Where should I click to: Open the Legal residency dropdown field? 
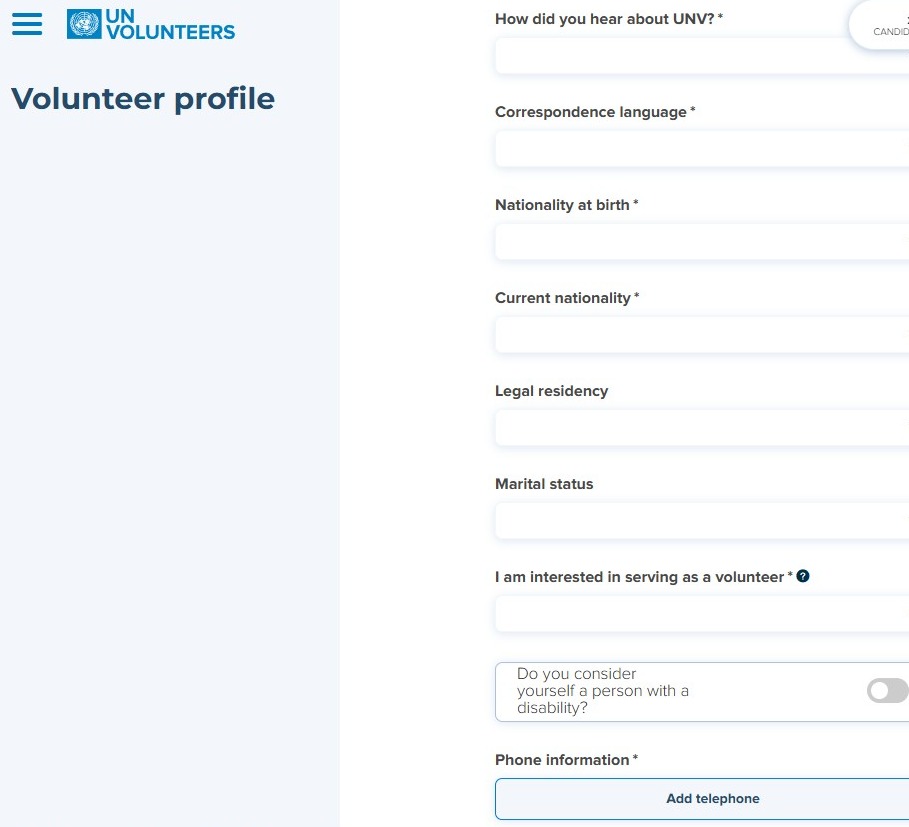point(701,428)
